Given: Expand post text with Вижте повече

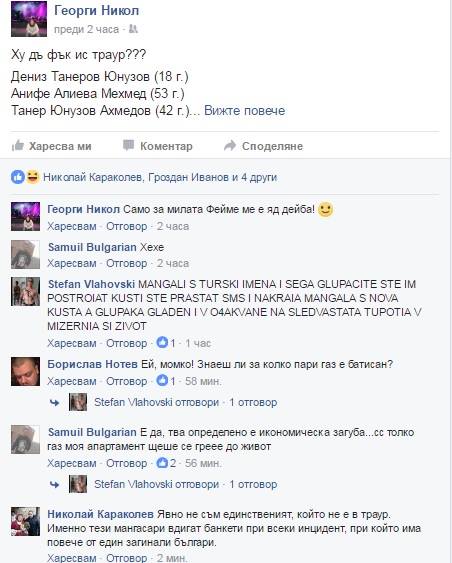Looking at the screenshot, I should point(244,111).
